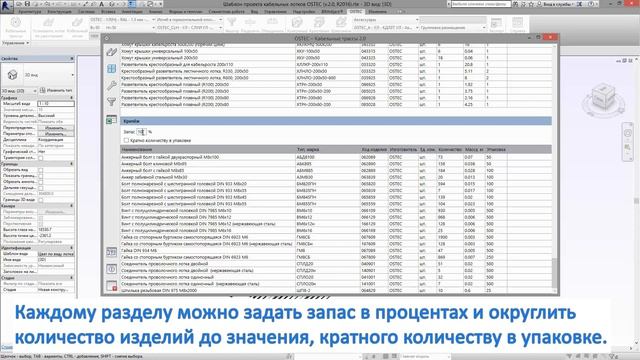The height and width of the screenshot is (360, 640).
Task: Click the columns layout icon near dialog sidebar bottom
Action: point(111,252)
